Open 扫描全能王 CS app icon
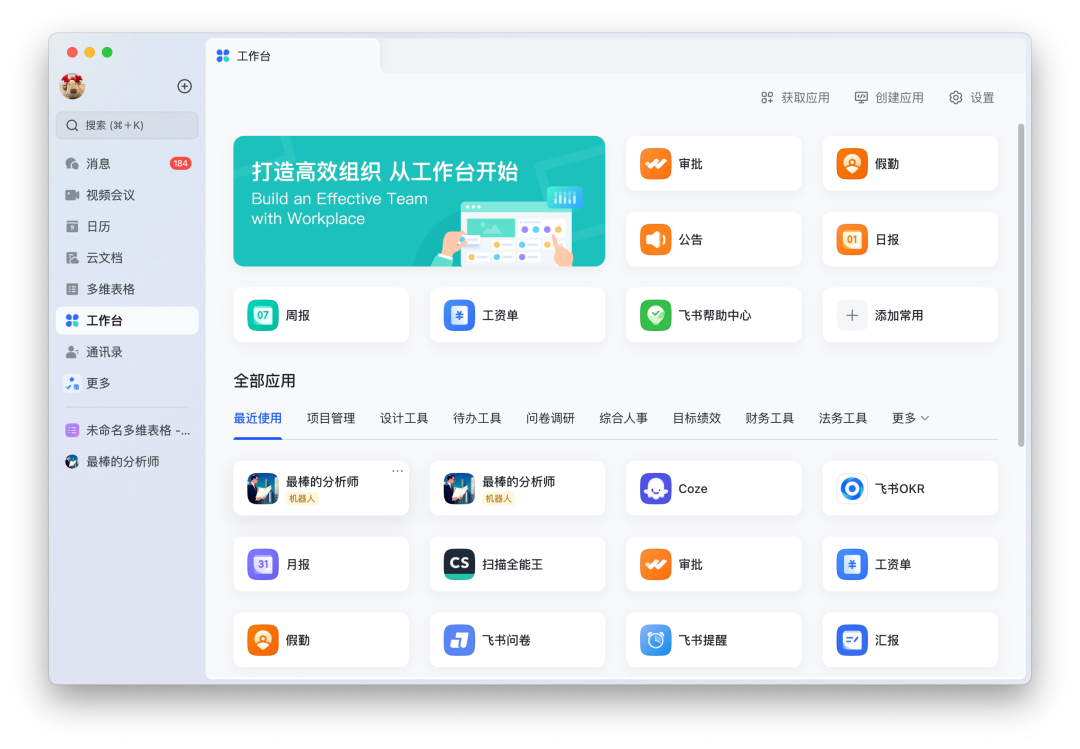 [x=459, y=564]
